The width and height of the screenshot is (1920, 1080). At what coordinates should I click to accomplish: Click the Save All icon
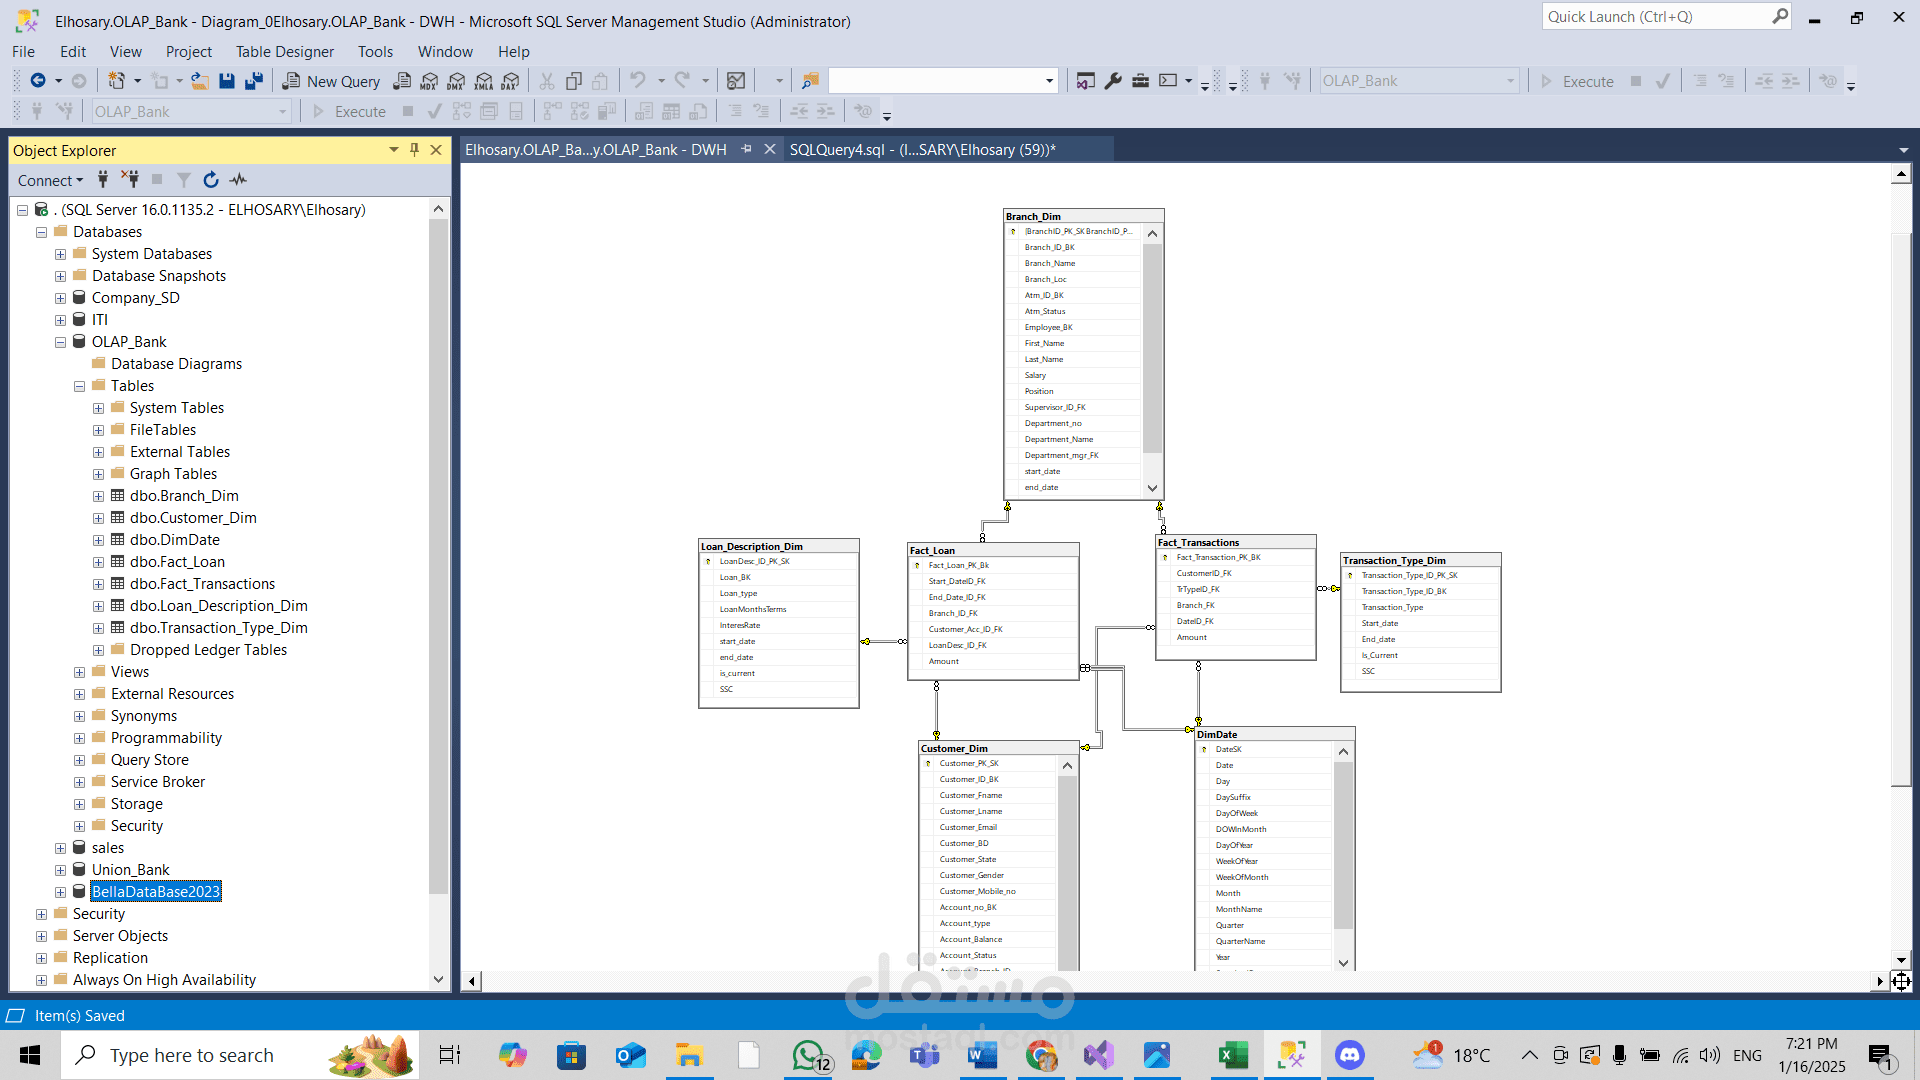pos(254,81)
